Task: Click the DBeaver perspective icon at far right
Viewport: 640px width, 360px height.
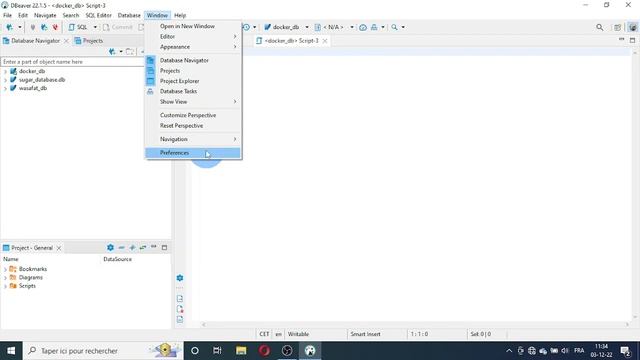Action: [633, 27]
